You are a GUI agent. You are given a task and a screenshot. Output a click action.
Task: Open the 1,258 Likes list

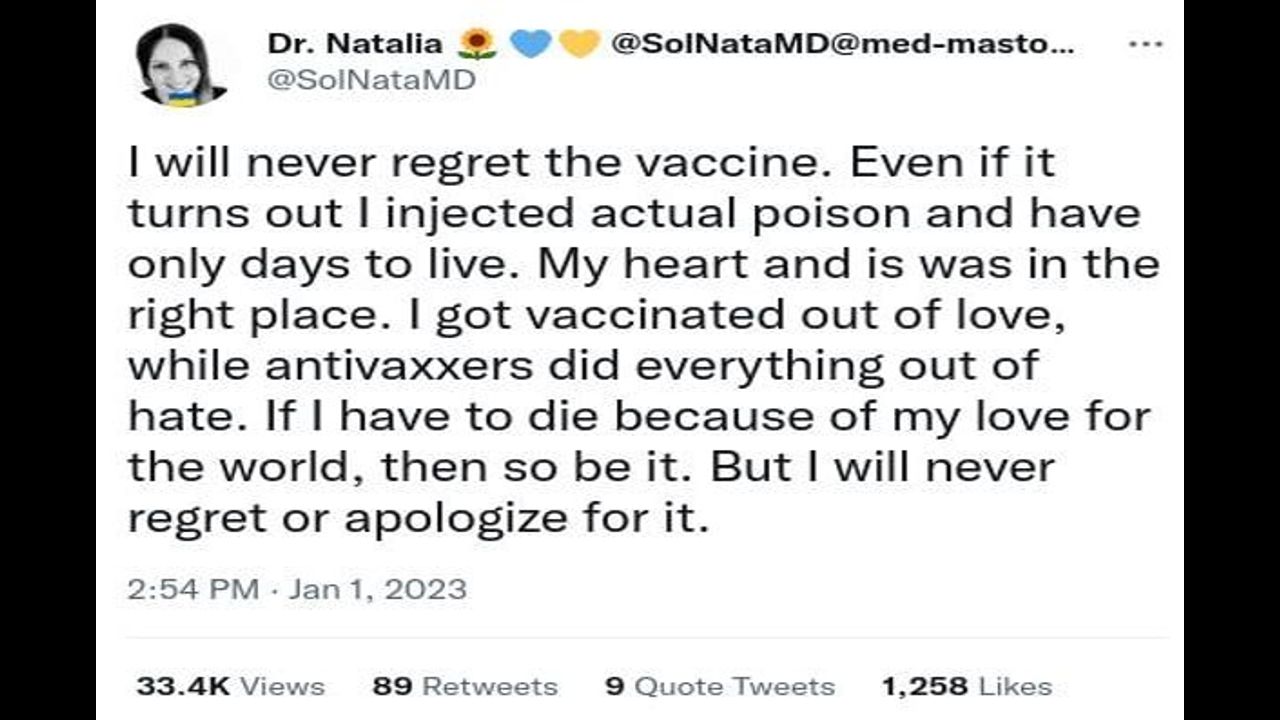coord(966,686)
